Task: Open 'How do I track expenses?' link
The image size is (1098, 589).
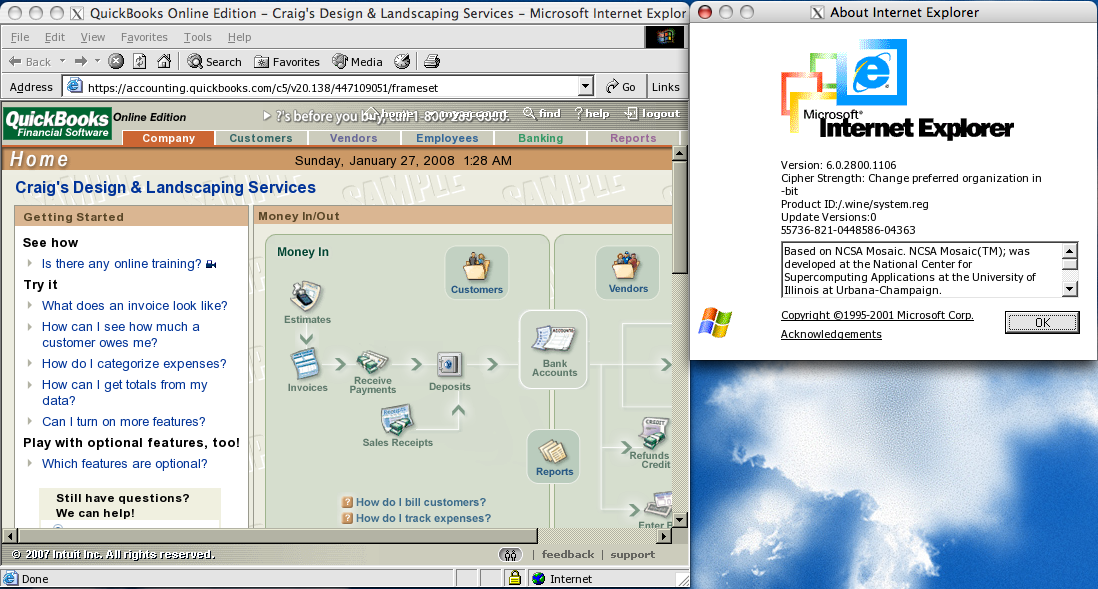Action: coord(424,518)
